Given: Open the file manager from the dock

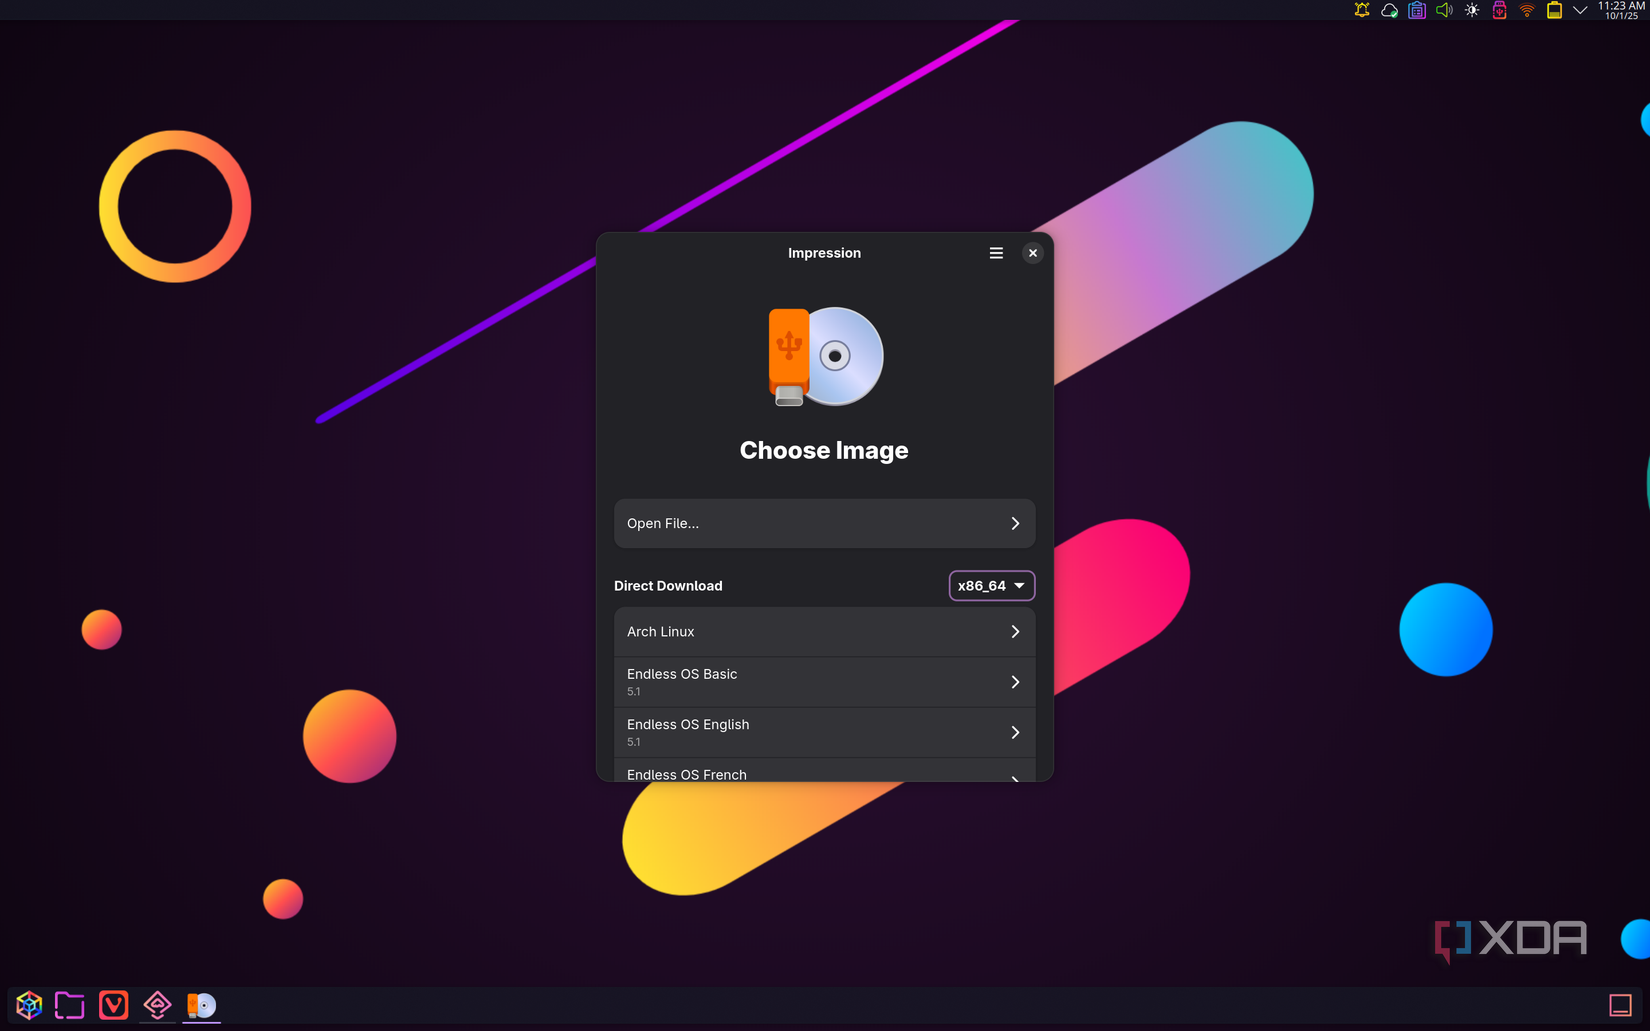Looking at the screenshot, I should (x=69, y=1005).
